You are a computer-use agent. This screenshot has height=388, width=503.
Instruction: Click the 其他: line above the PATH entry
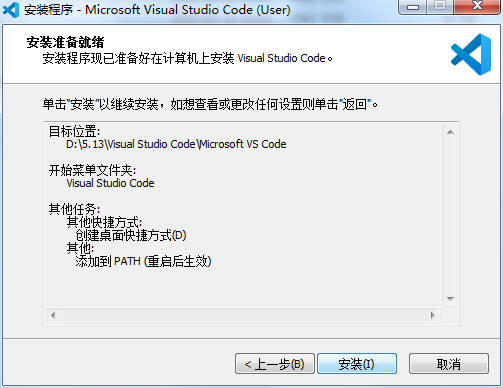80,248
